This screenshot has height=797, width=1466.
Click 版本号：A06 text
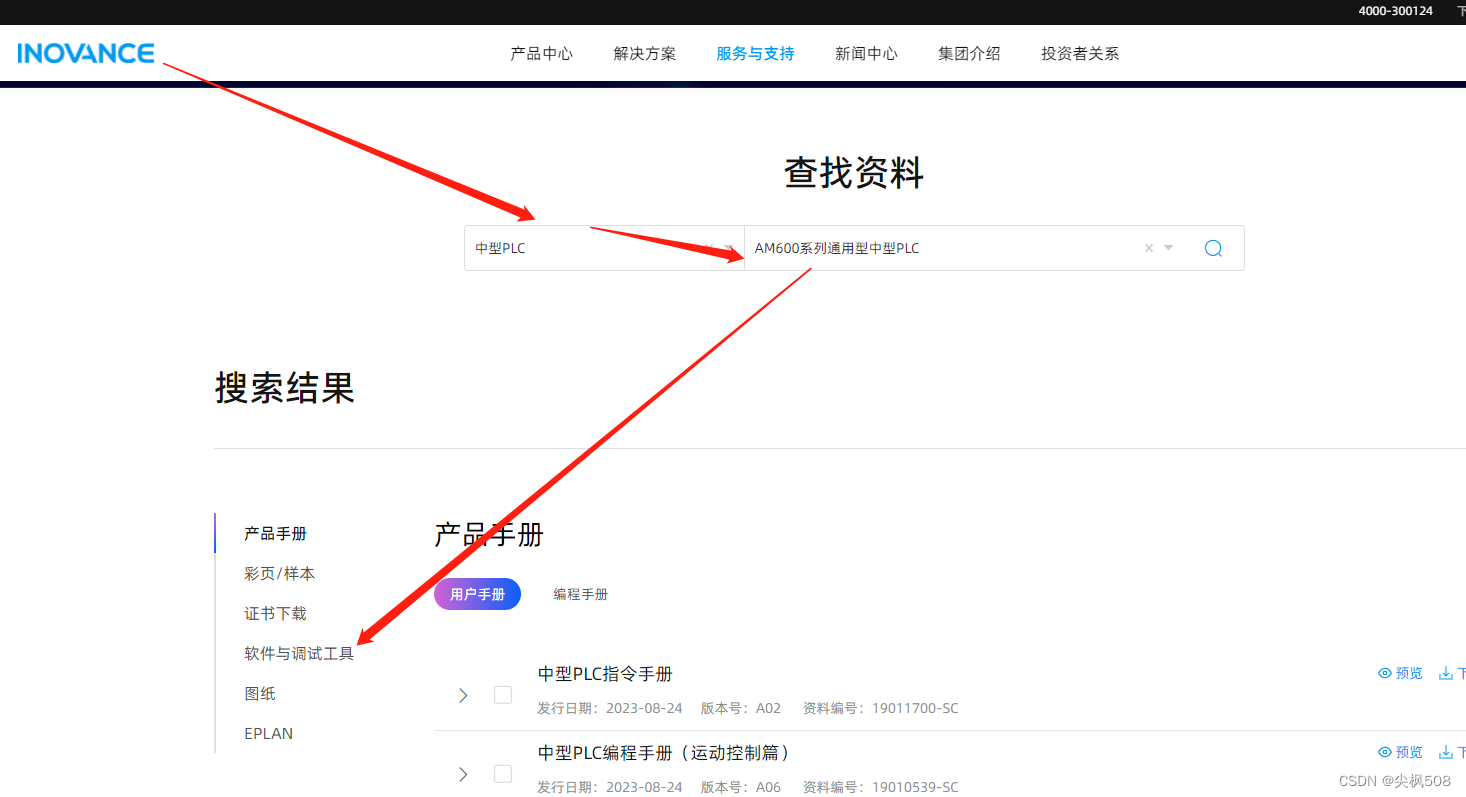[741, 788]
